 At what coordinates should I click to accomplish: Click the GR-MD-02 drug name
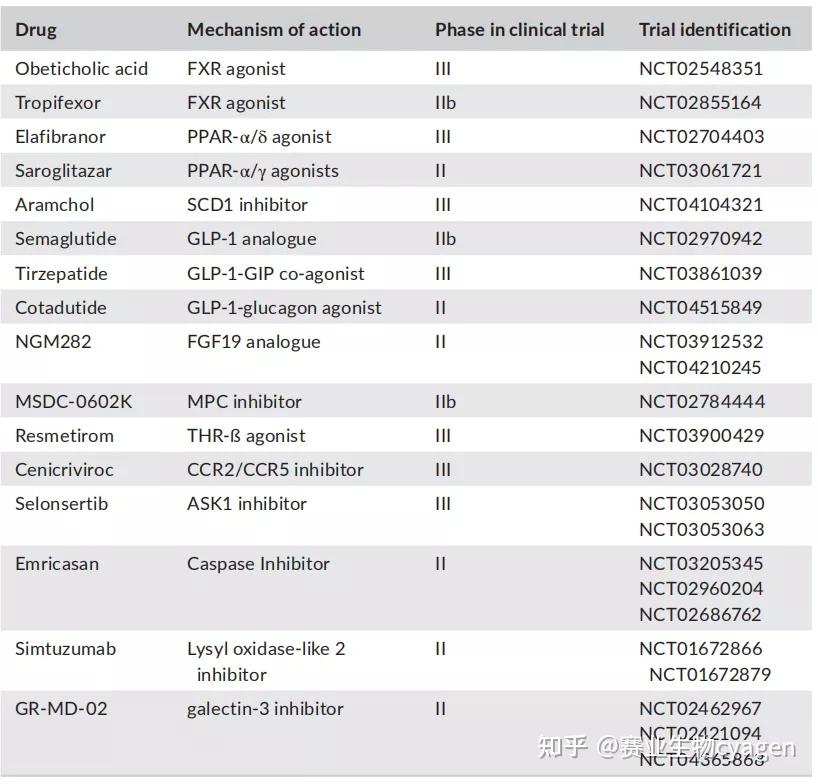pyautogui.click(x=61, y=709)
